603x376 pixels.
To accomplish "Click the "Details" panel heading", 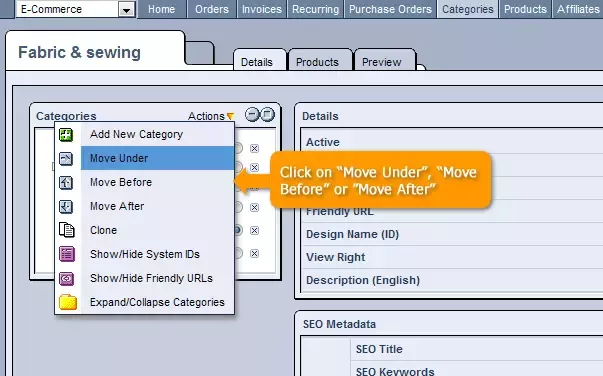I will click(320, 116).
